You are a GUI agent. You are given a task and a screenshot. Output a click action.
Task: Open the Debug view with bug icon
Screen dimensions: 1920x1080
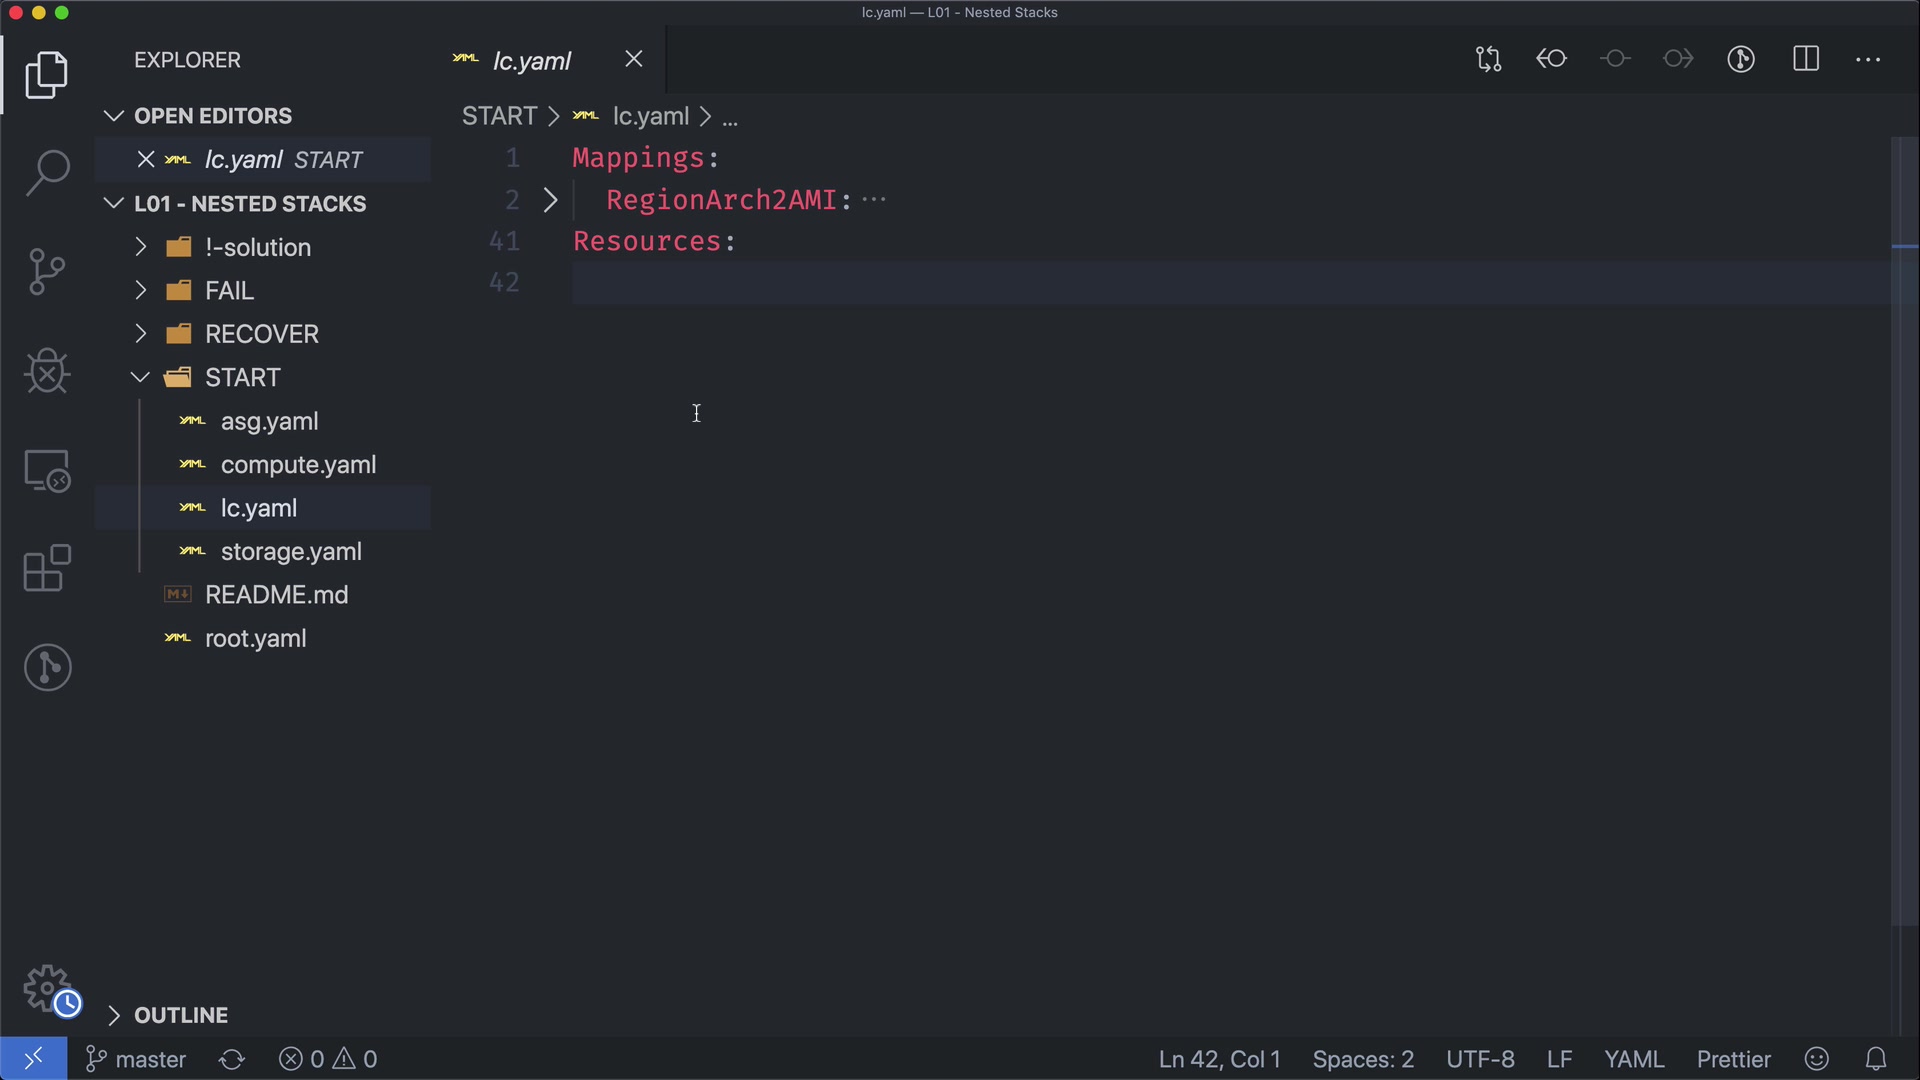click(47, 371)
